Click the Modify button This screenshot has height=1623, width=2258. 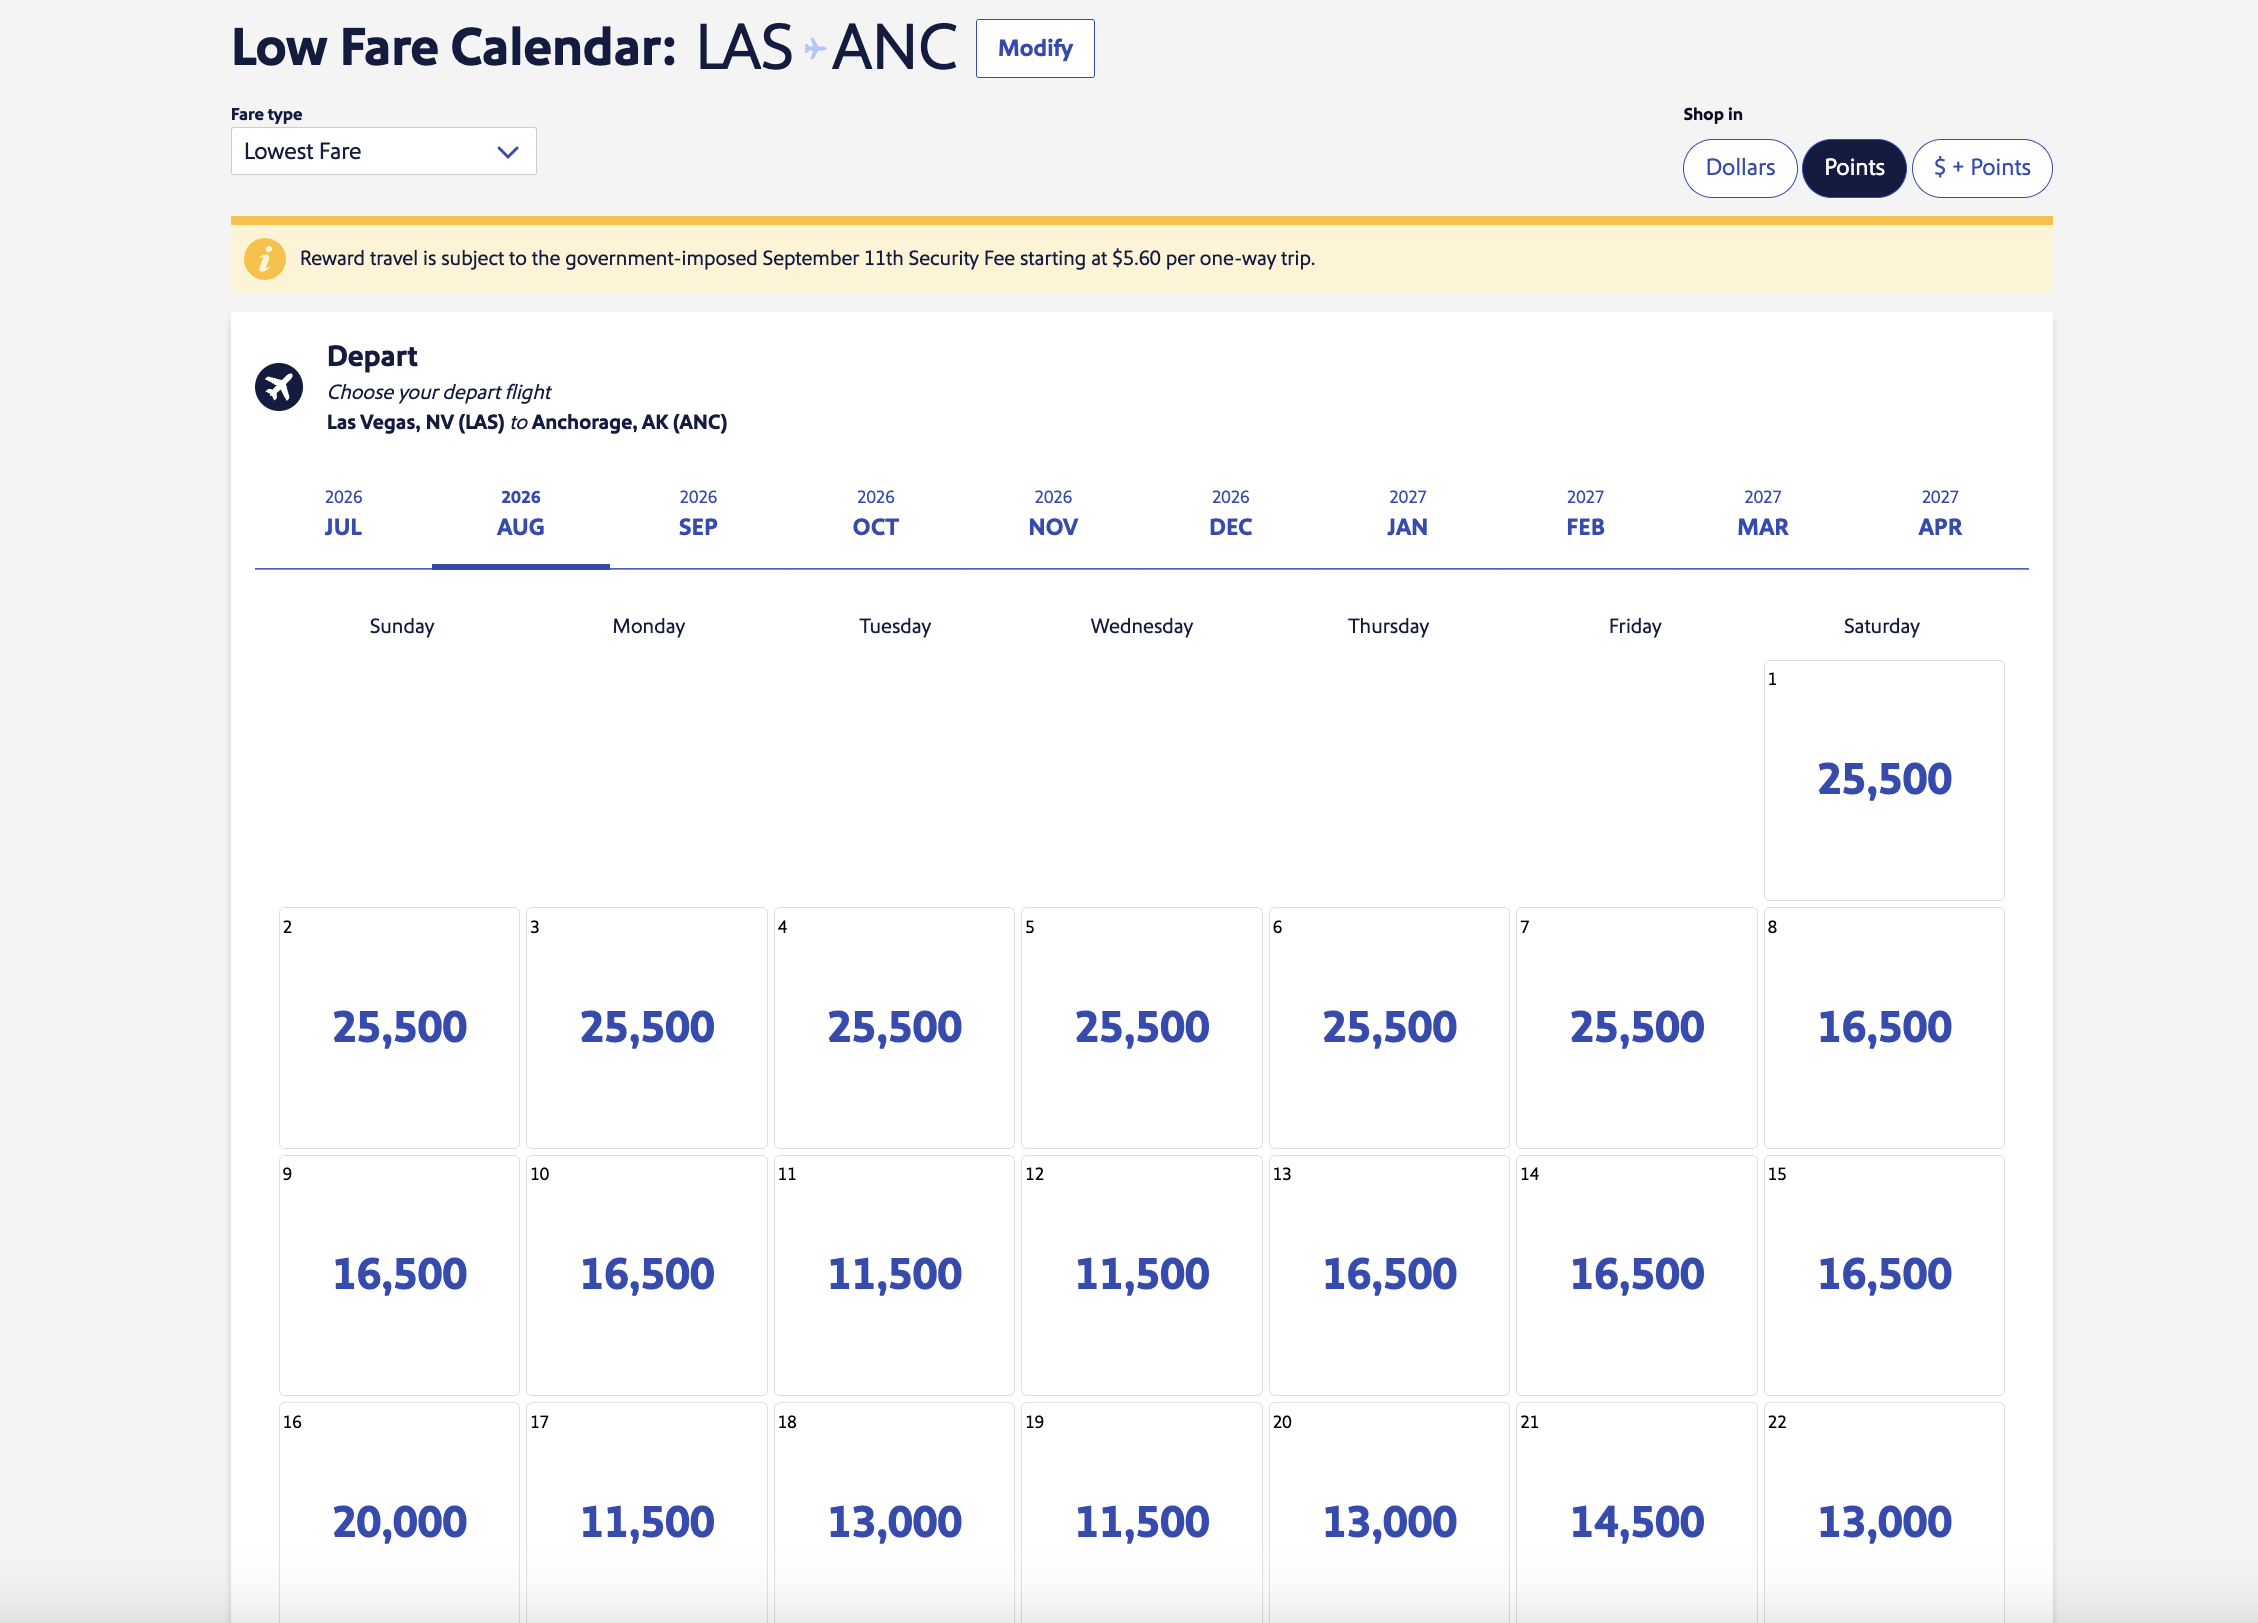(1035, 48)
